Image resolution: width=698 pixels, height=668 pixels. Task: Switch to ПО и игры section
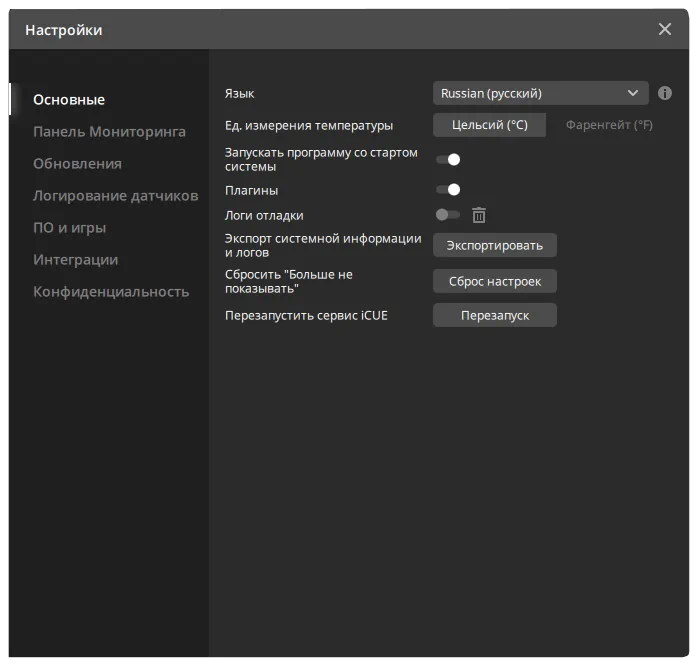69,228
